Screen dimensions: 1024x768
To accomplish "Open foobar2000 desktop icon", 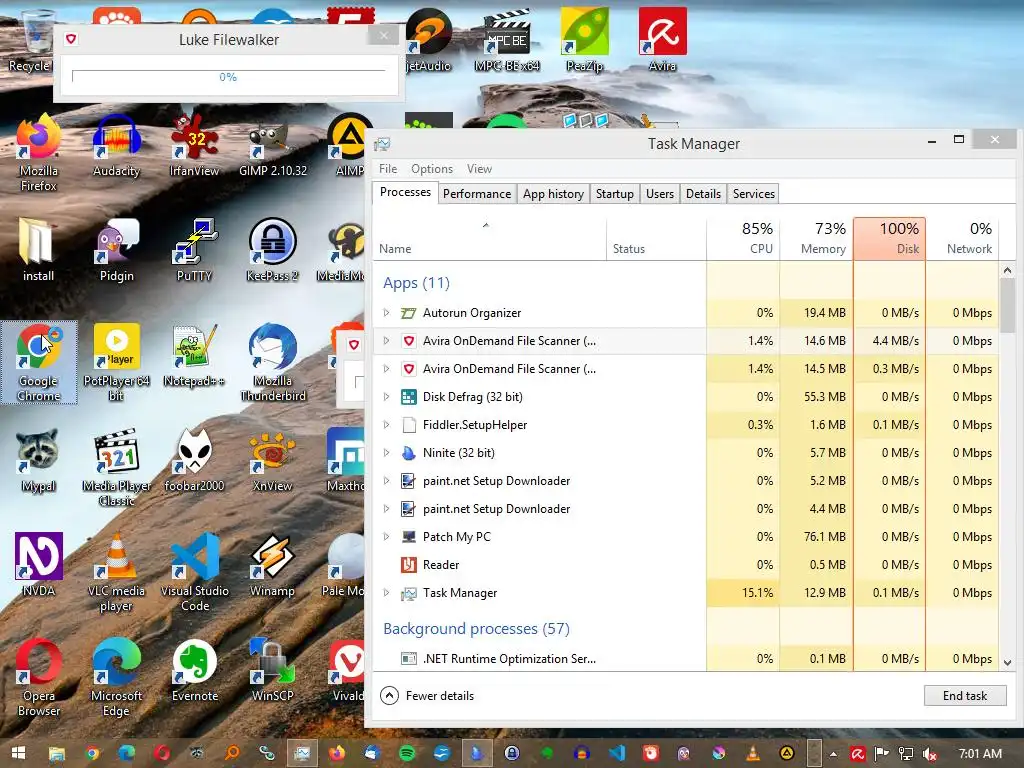I will point(194,461).
